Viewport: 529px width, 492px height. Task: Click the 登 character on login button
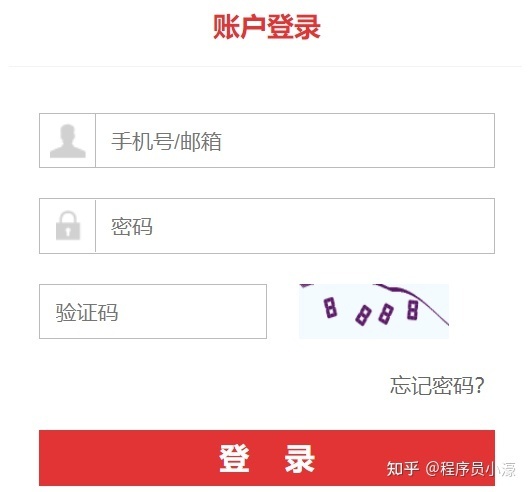pyautogui.click(x=234, y=458)
